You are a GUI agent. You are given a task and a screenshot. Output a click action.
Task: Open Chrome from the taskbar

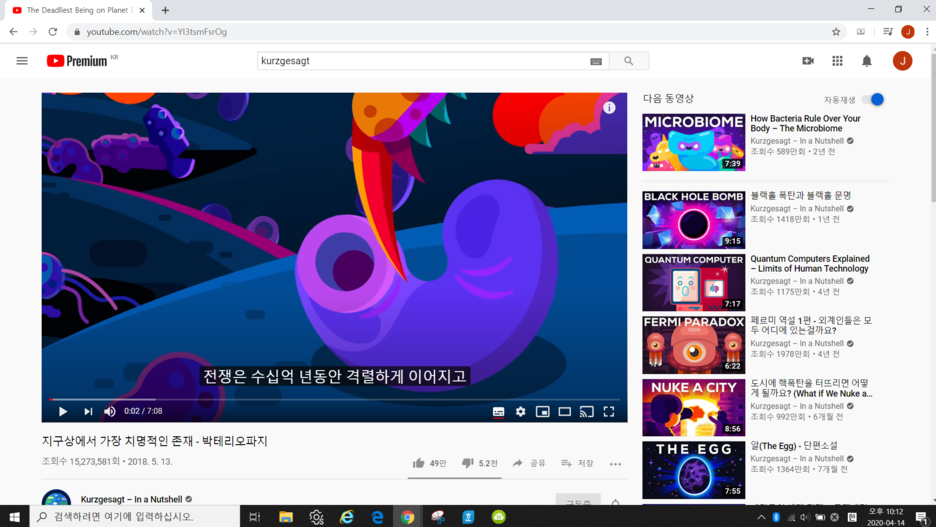(x=408, y=517)
